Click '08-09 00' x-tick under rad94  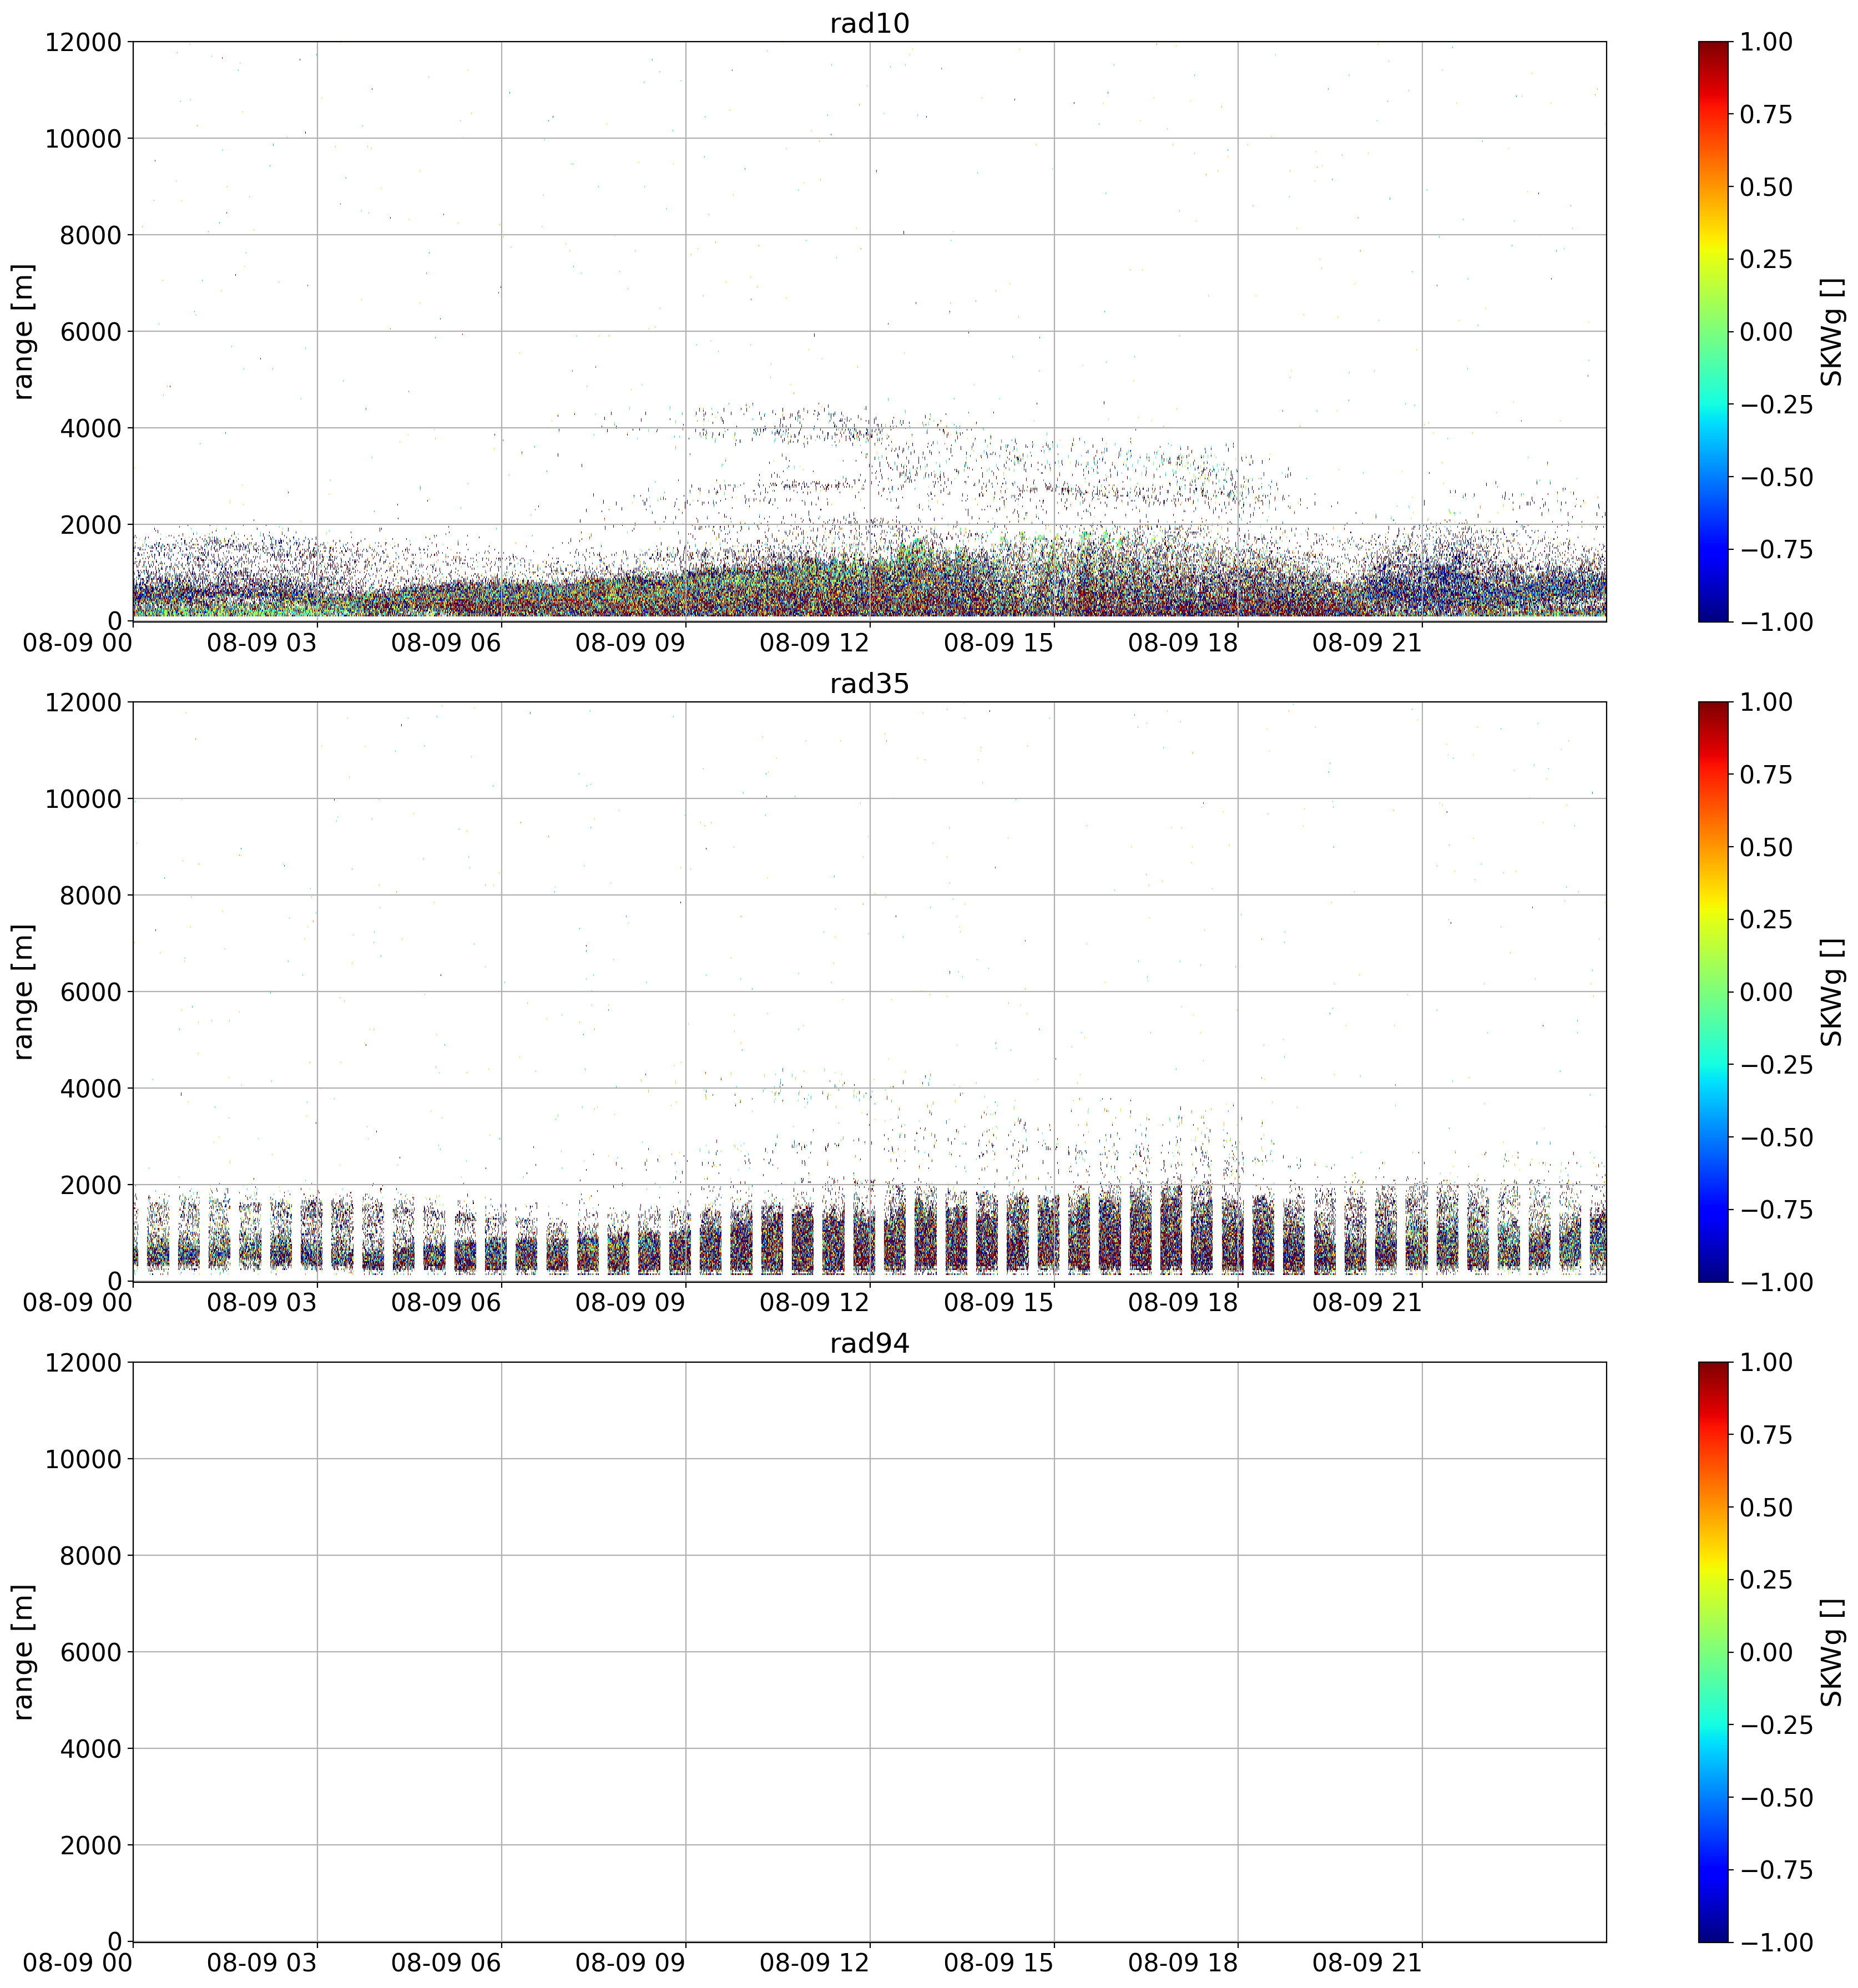(78, 1964)
